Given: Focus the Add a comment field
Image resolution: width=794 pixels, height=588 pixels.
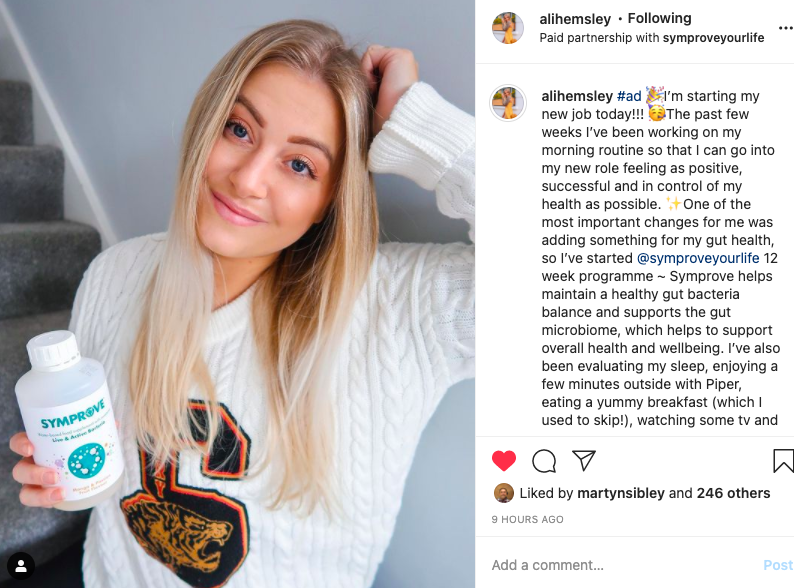Looking at the screenshot, I should (623, 565).
